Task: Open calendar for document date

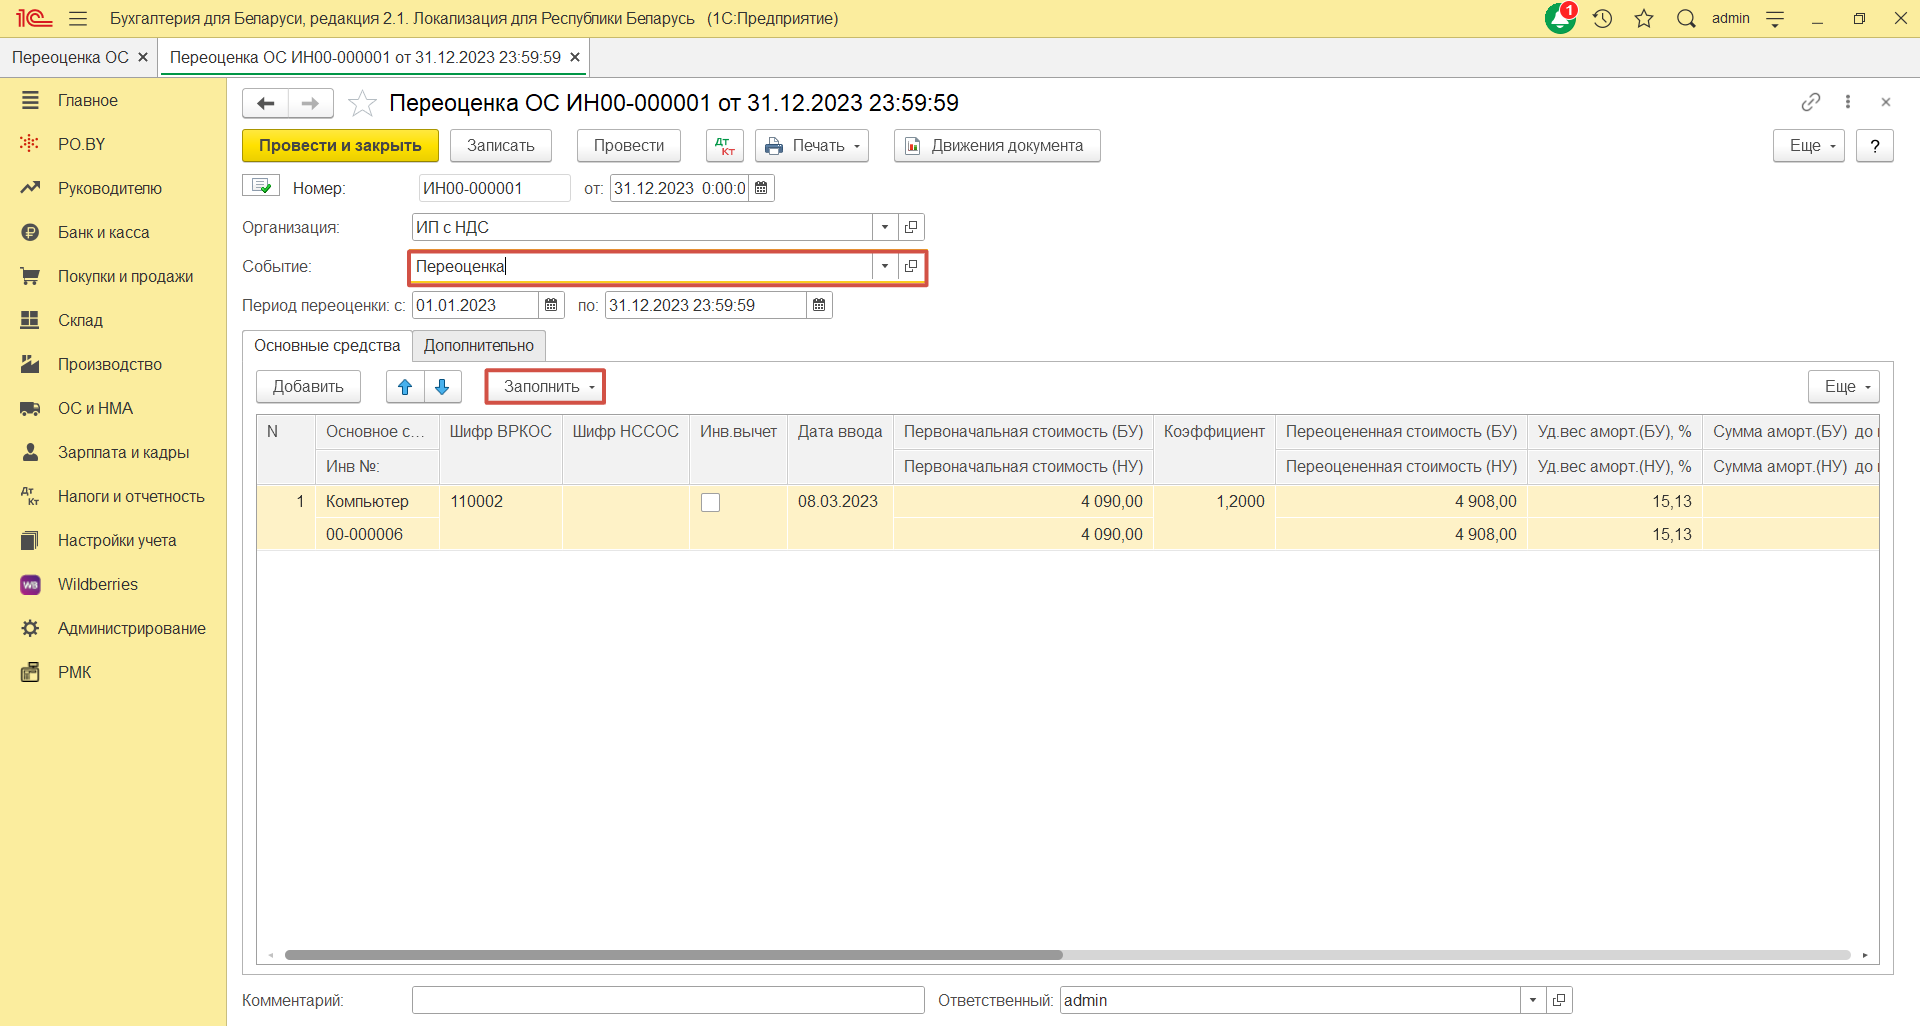Action: (x=761, y=188)
